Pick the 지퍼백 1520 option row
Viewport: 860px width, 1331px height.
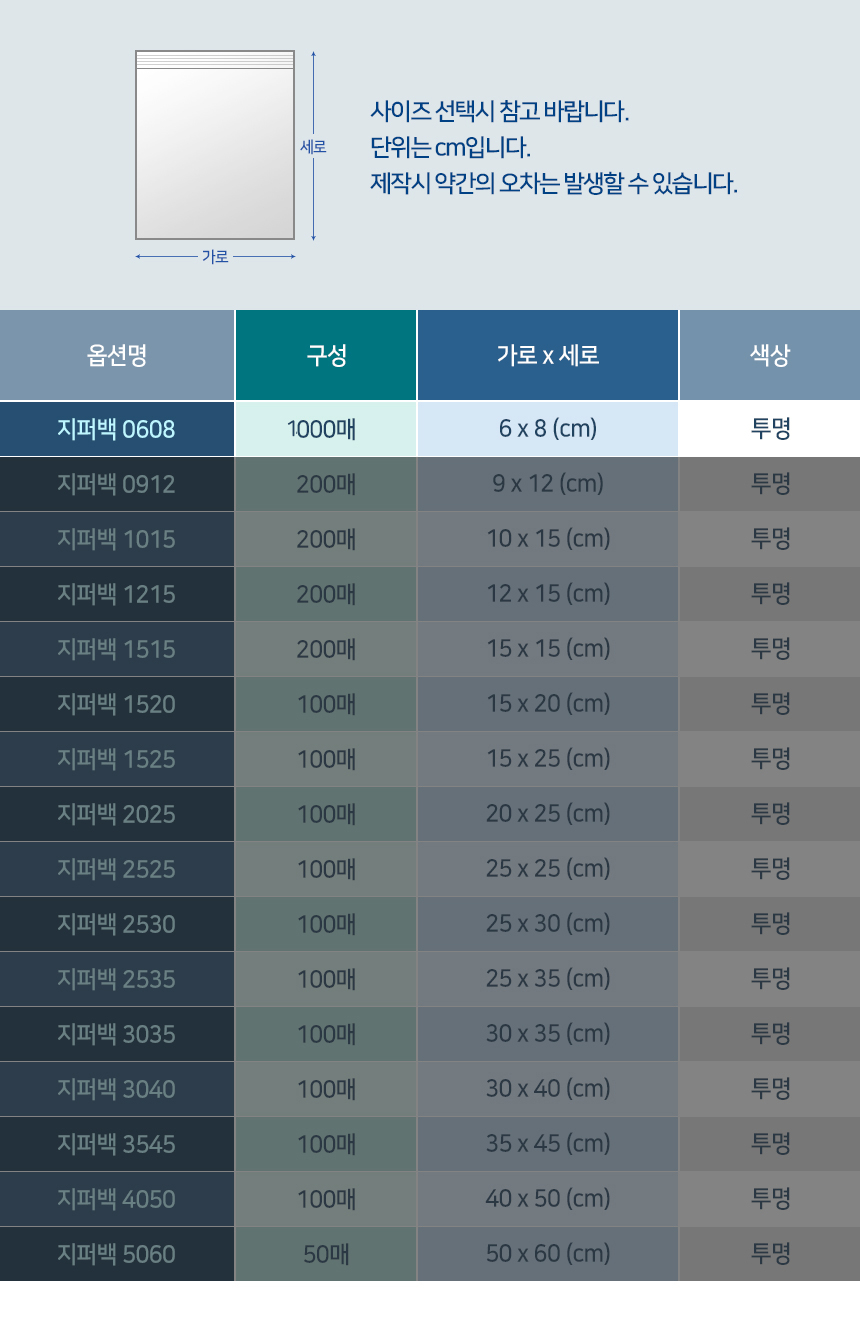coord(117,703)
